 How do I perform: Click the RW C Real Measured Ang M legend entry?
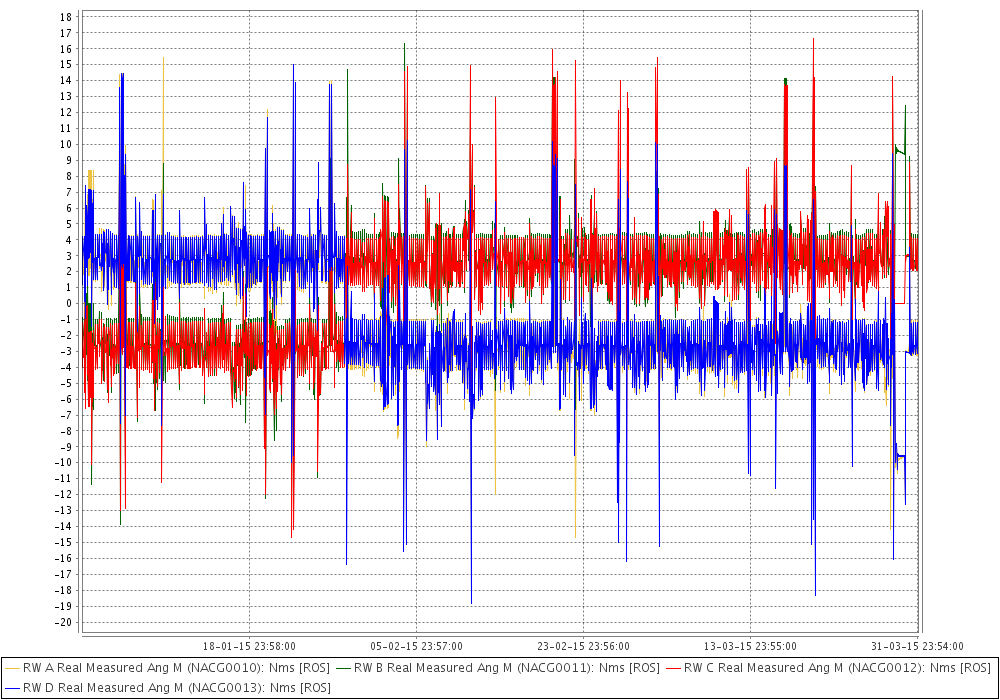pyautogui.click(x=828, y=668)
